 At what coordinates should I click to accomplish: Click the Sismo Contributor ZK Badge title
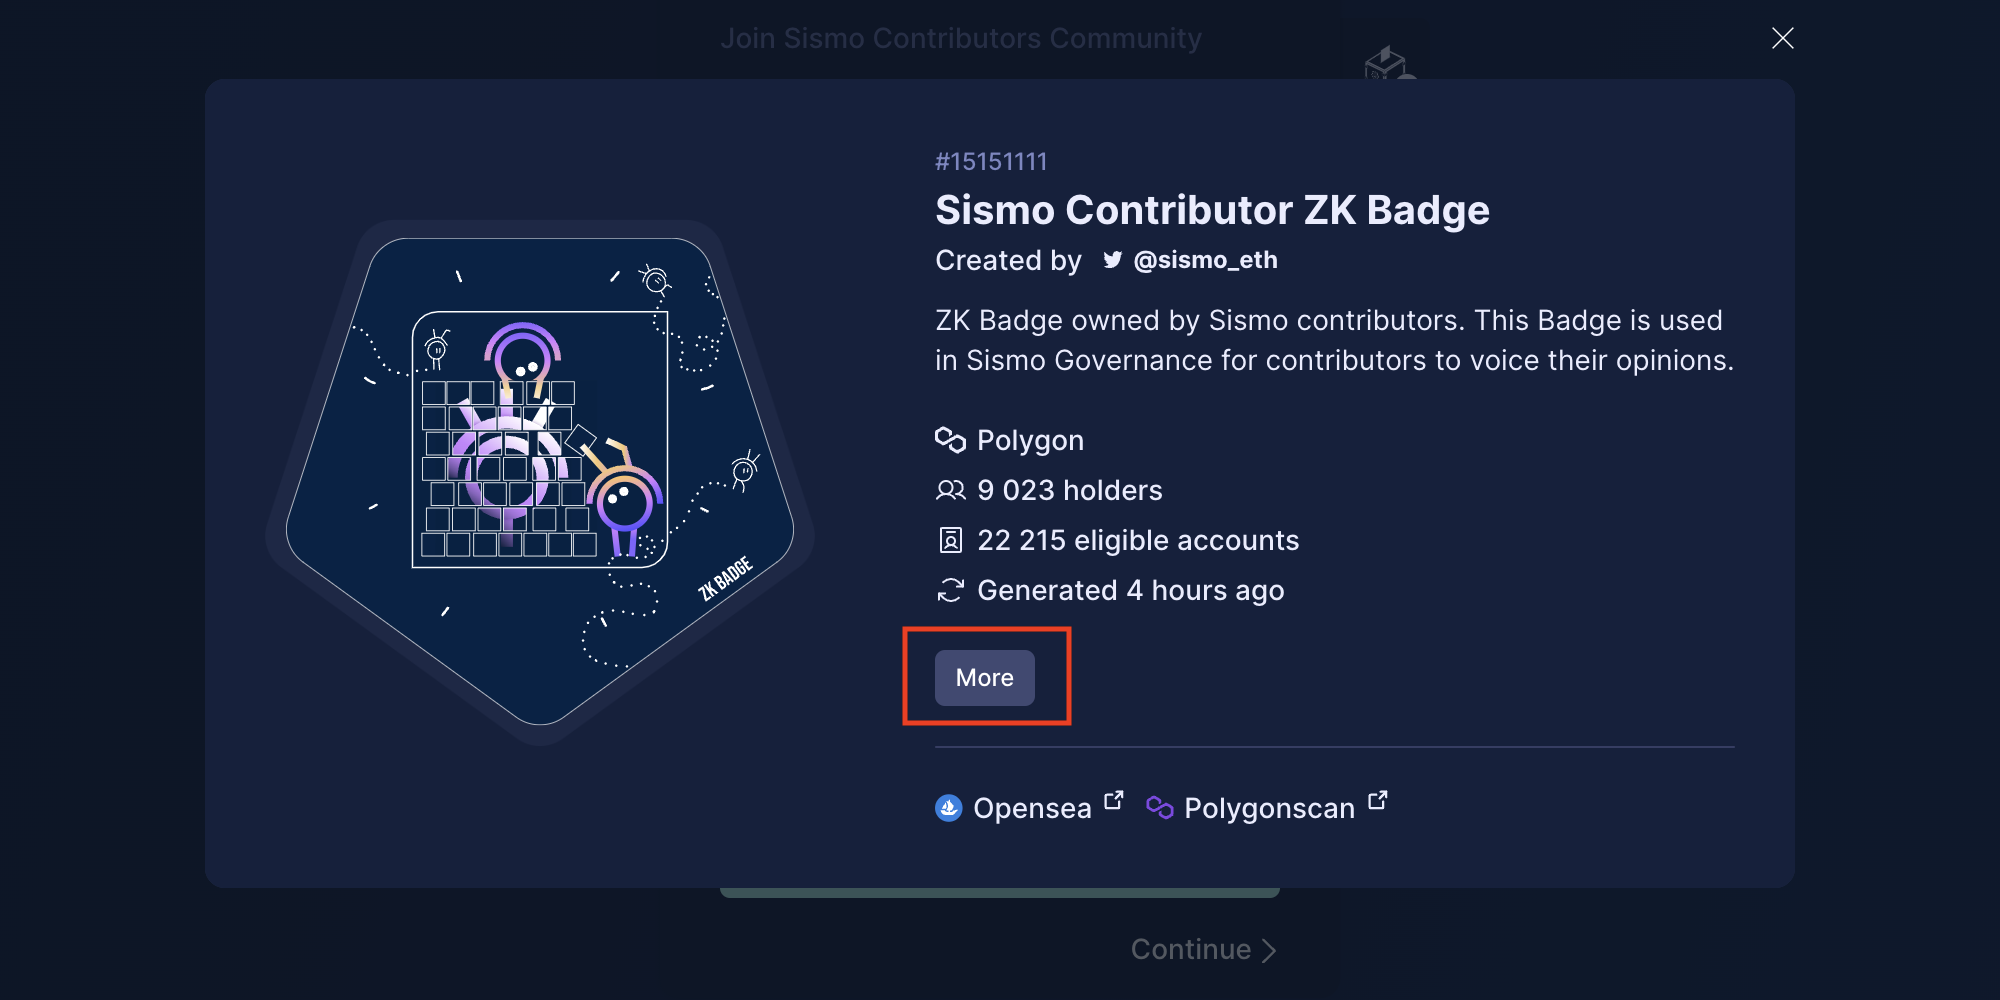1212,210
